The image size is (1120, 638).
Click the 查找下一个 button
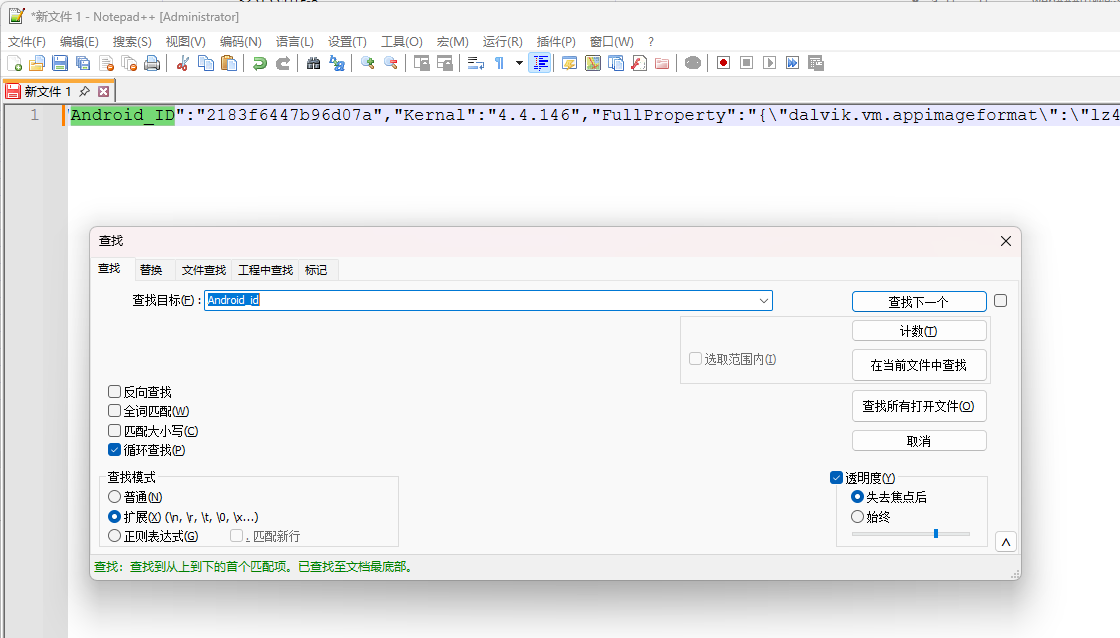tap(919, 301)
